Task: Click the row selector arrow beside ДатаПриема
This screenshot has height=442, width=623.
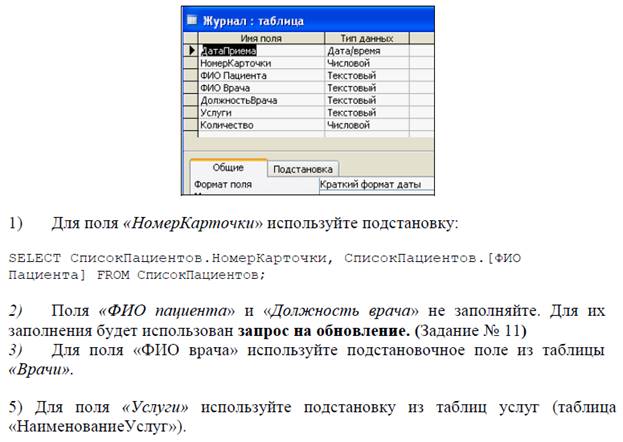Action: (192, 50)
